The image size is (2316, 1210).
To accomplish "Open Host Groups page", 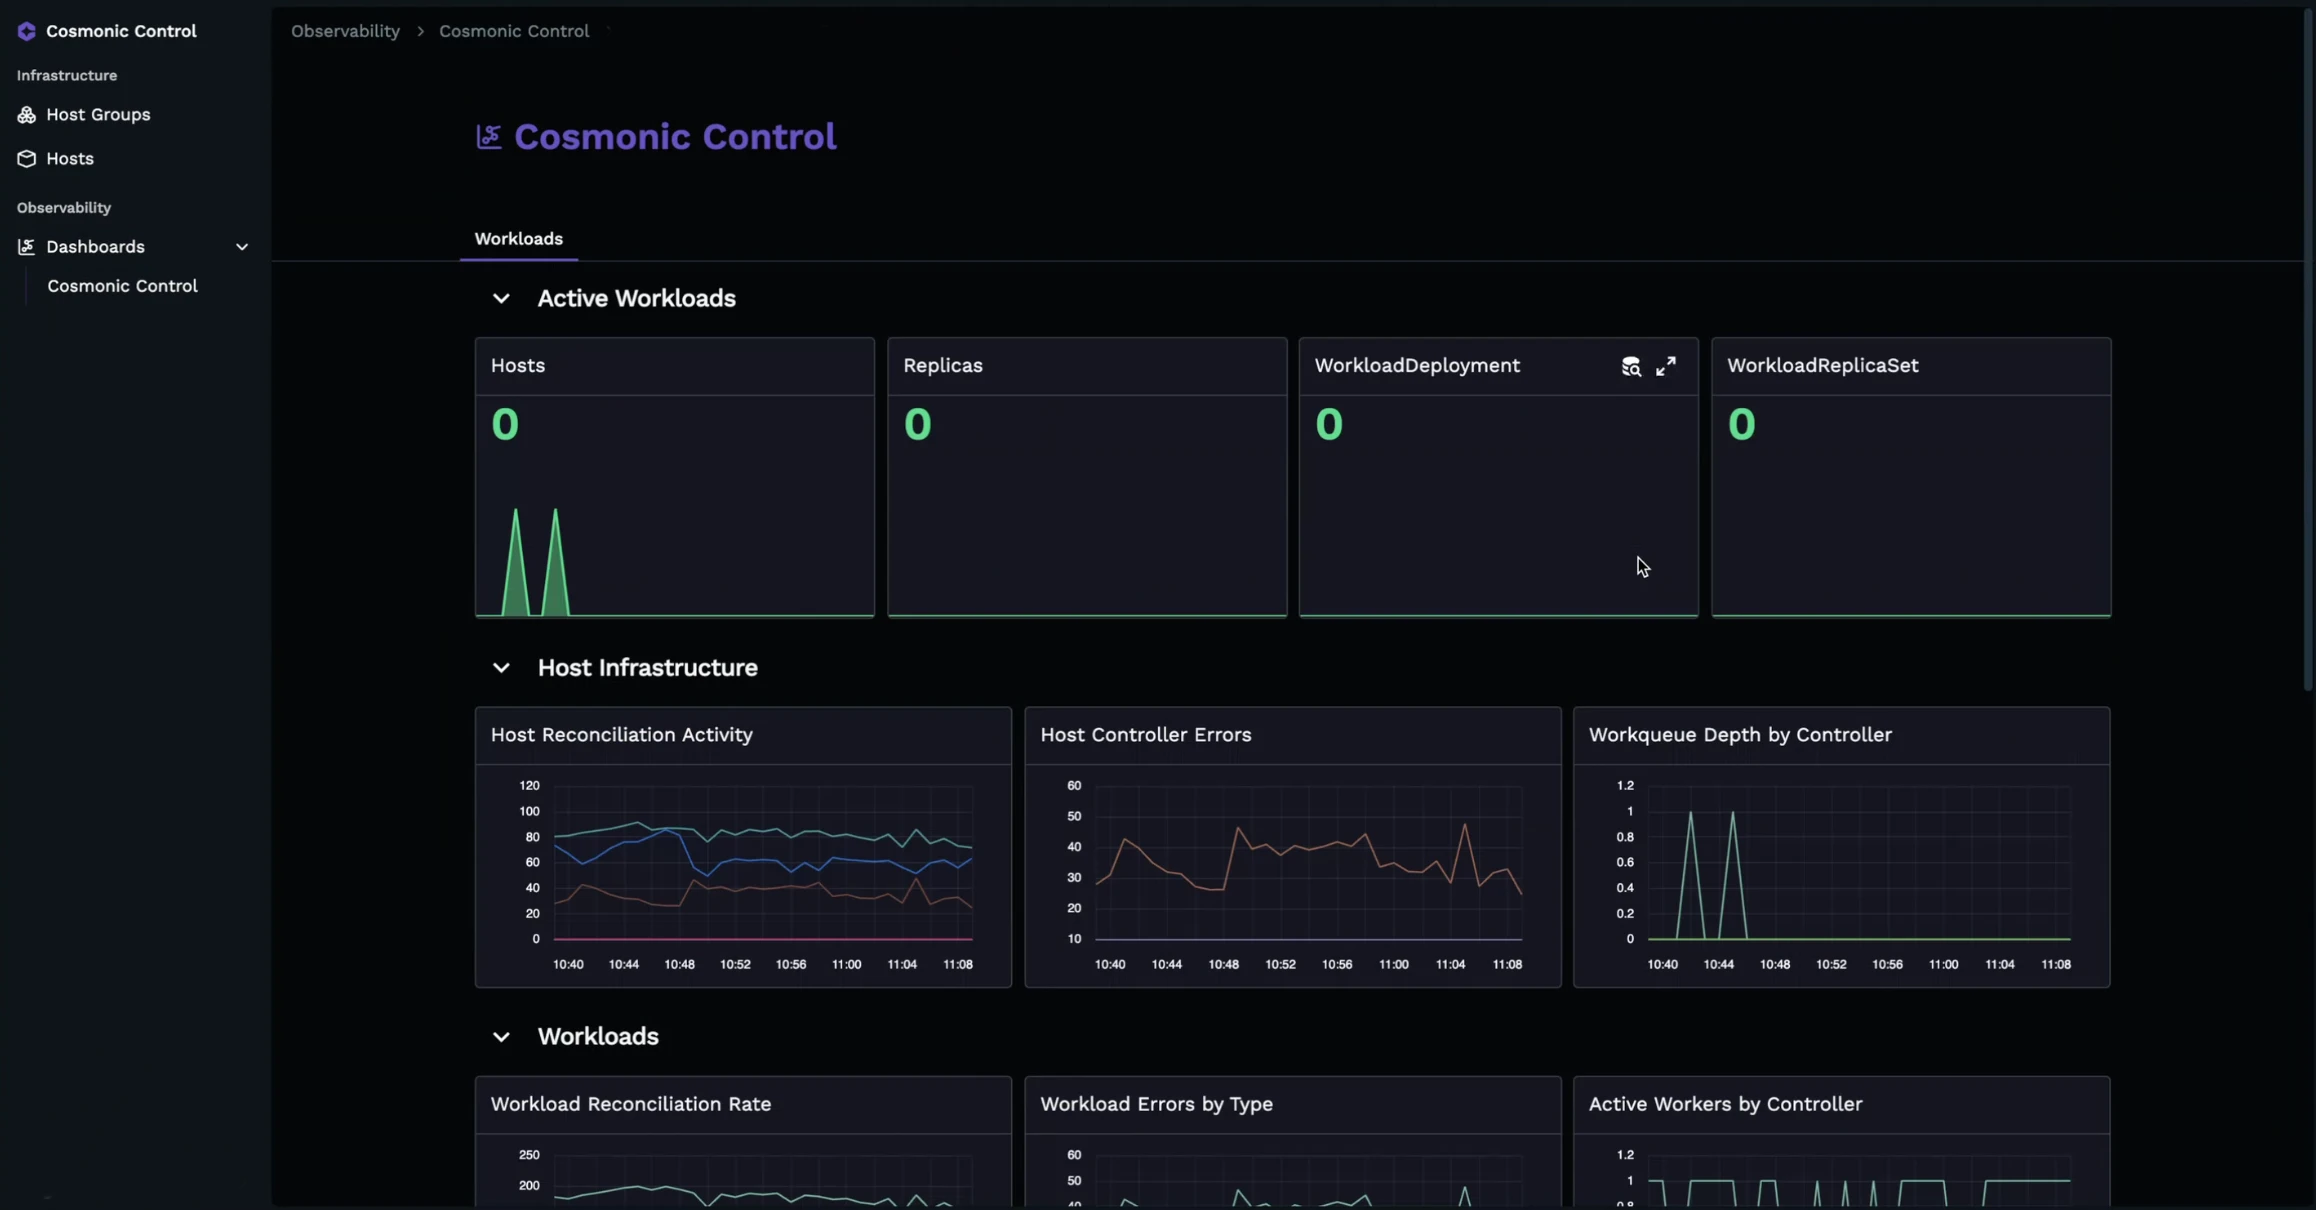I will click(x=98, y=115).
